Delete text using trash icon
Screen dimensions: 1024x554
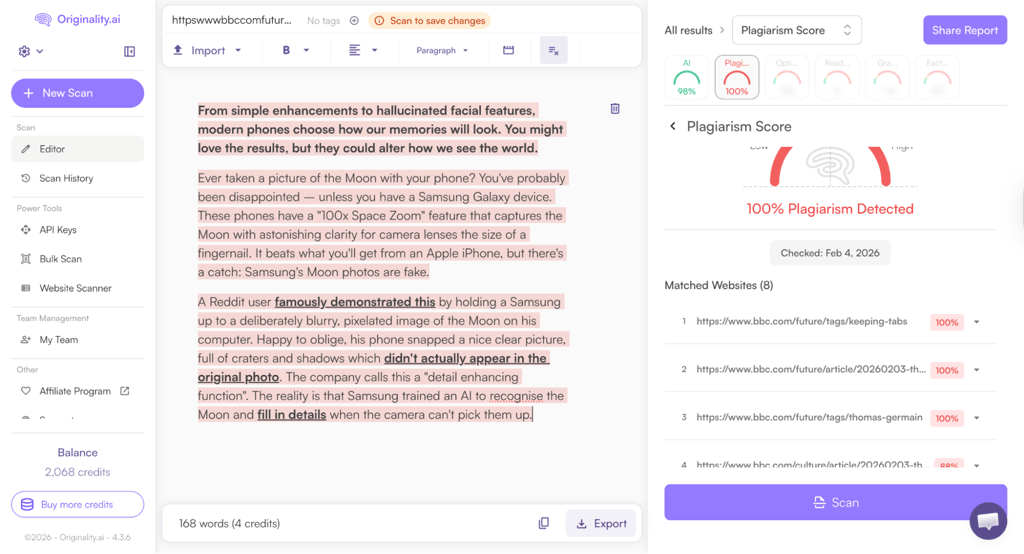pos(615,108)
